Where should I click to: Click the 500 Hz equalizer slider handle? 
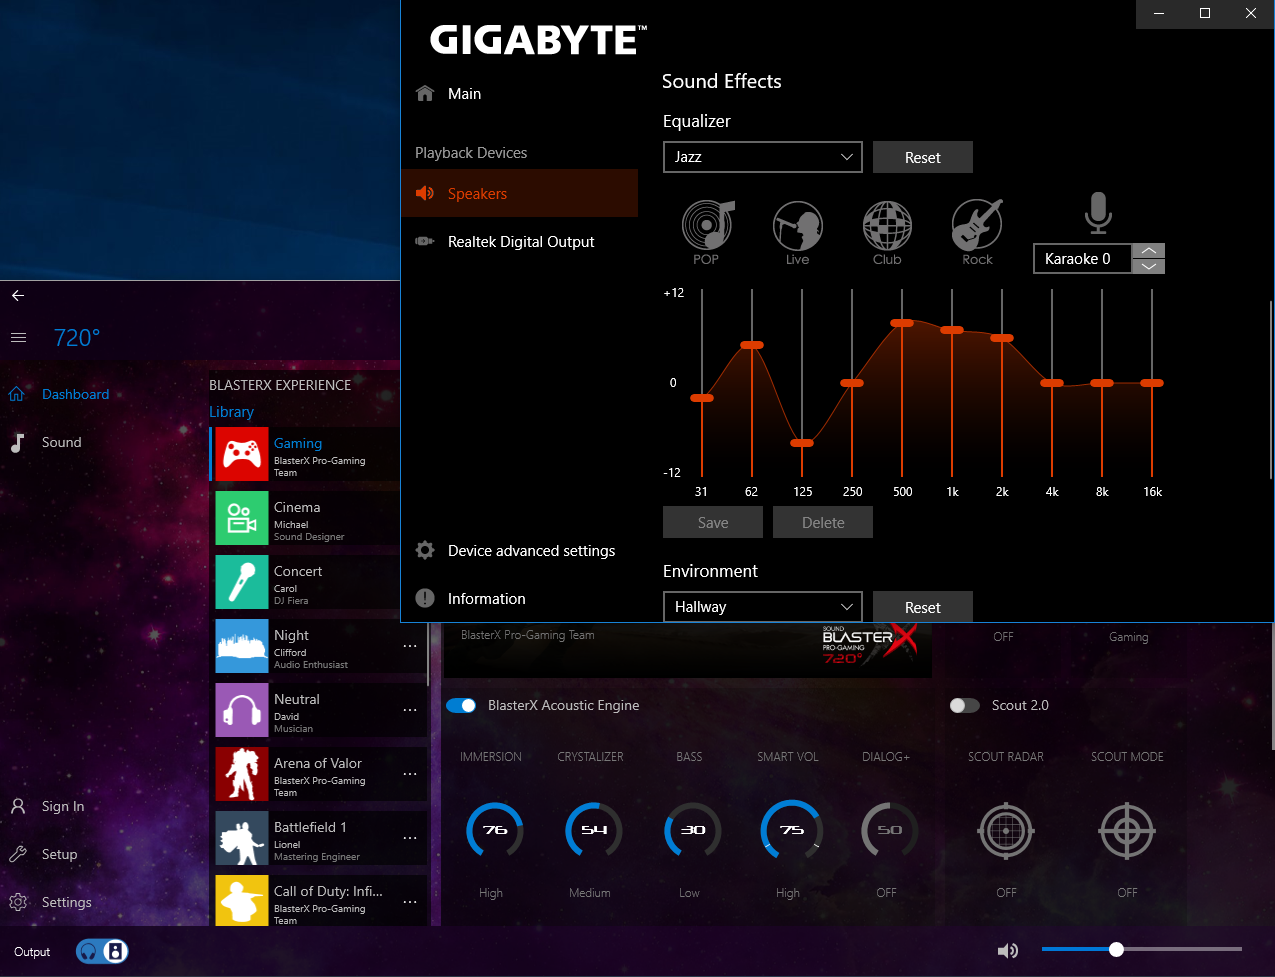[x=902, y=323]
